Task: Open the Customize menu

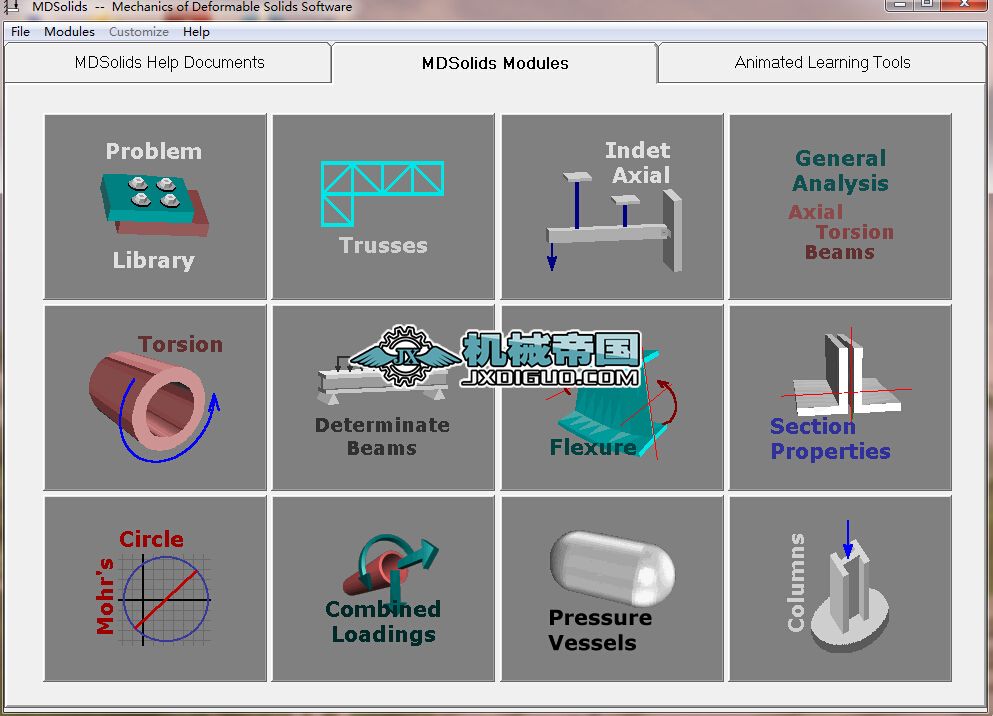Action: [x=139, y=32]
